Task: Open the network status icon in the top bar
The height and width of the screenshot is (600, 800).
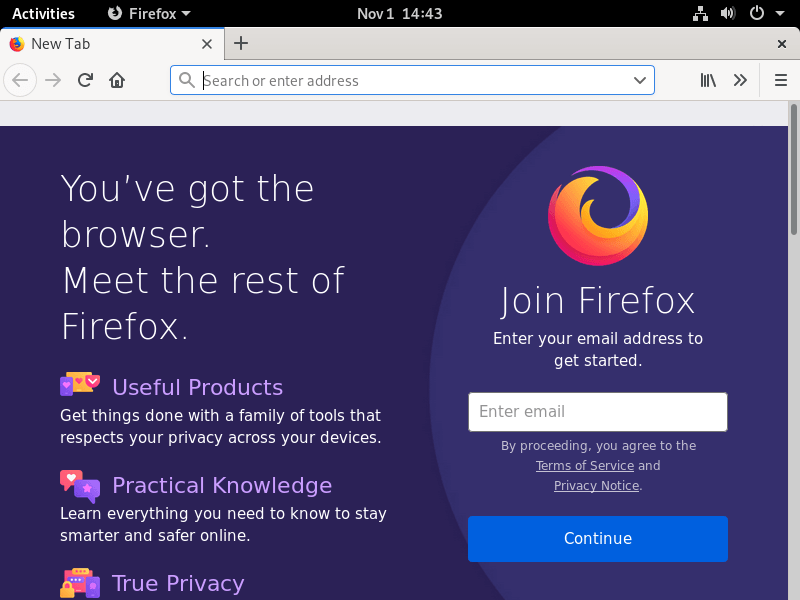Action: pos(700,13)
